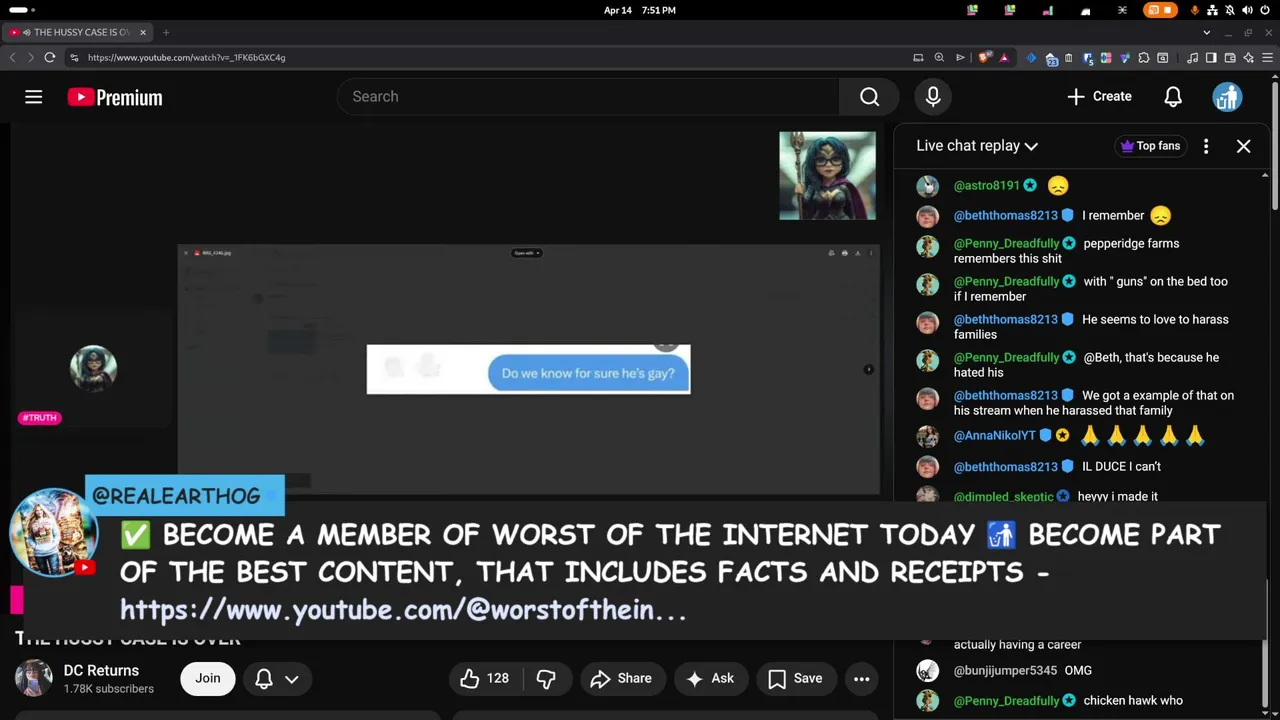1280x720 pixels.
Task: View site settings next to the URL
Action: pyautogui.click(x=75, y=57)
